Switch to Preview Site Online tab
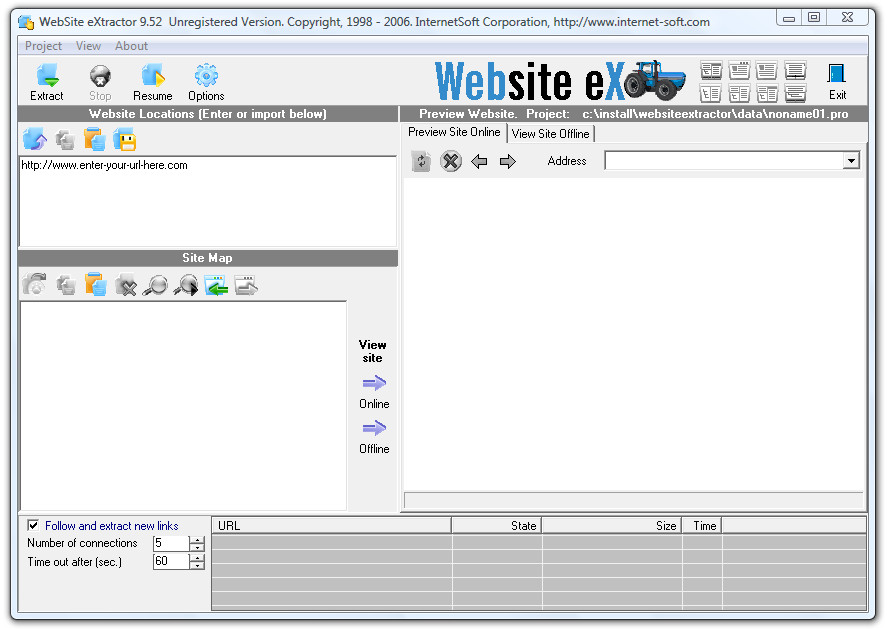The height and width of the screenshot is (629, 887). (x=454, y=132)
